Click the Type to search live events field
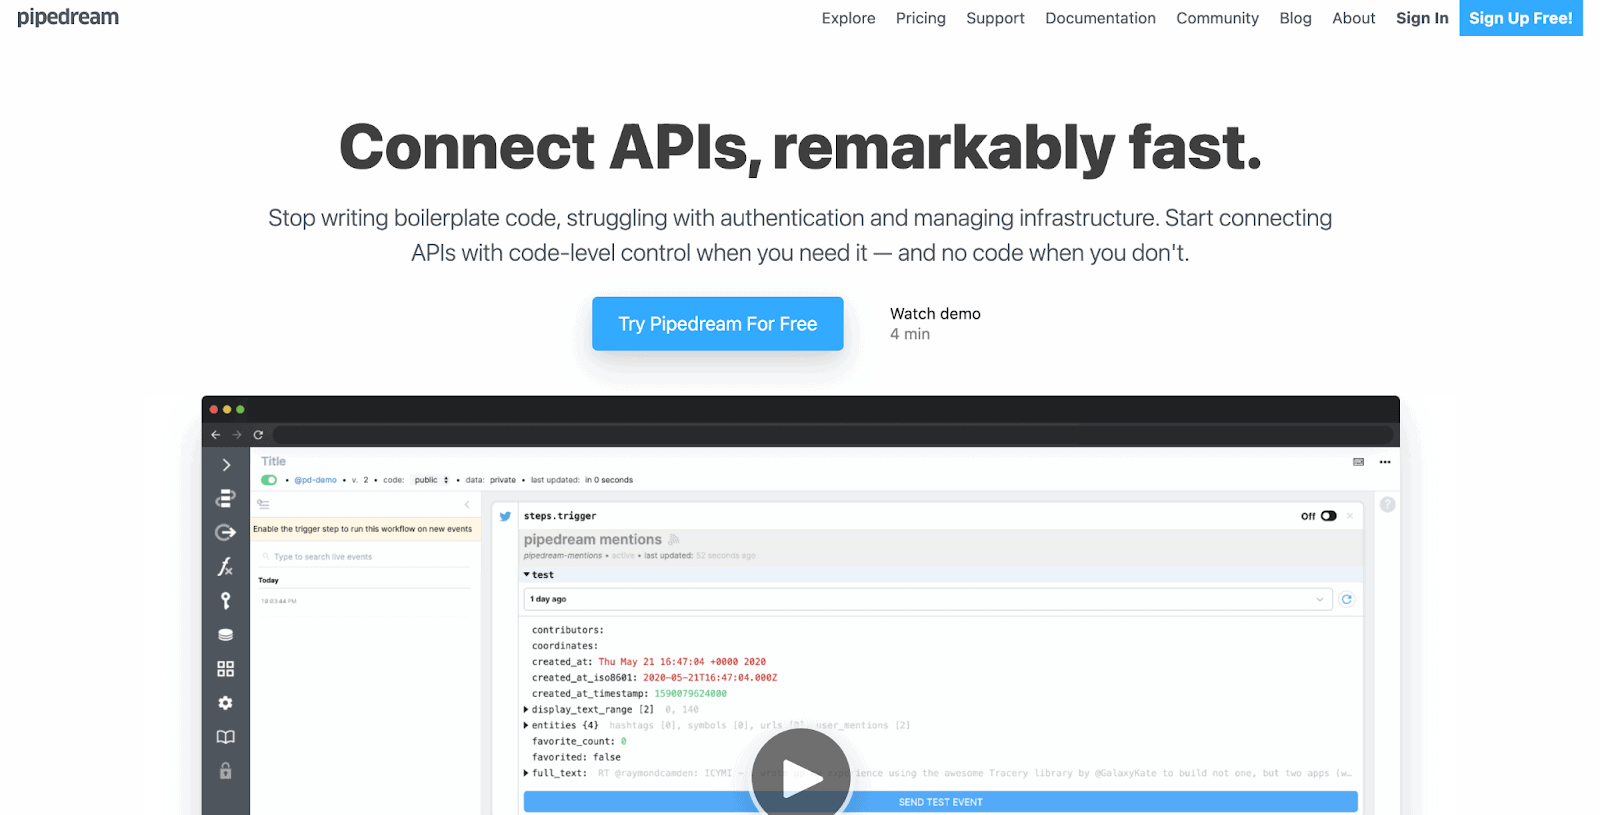The width and height of the screenshot is (1600, 815). point(365,557)
